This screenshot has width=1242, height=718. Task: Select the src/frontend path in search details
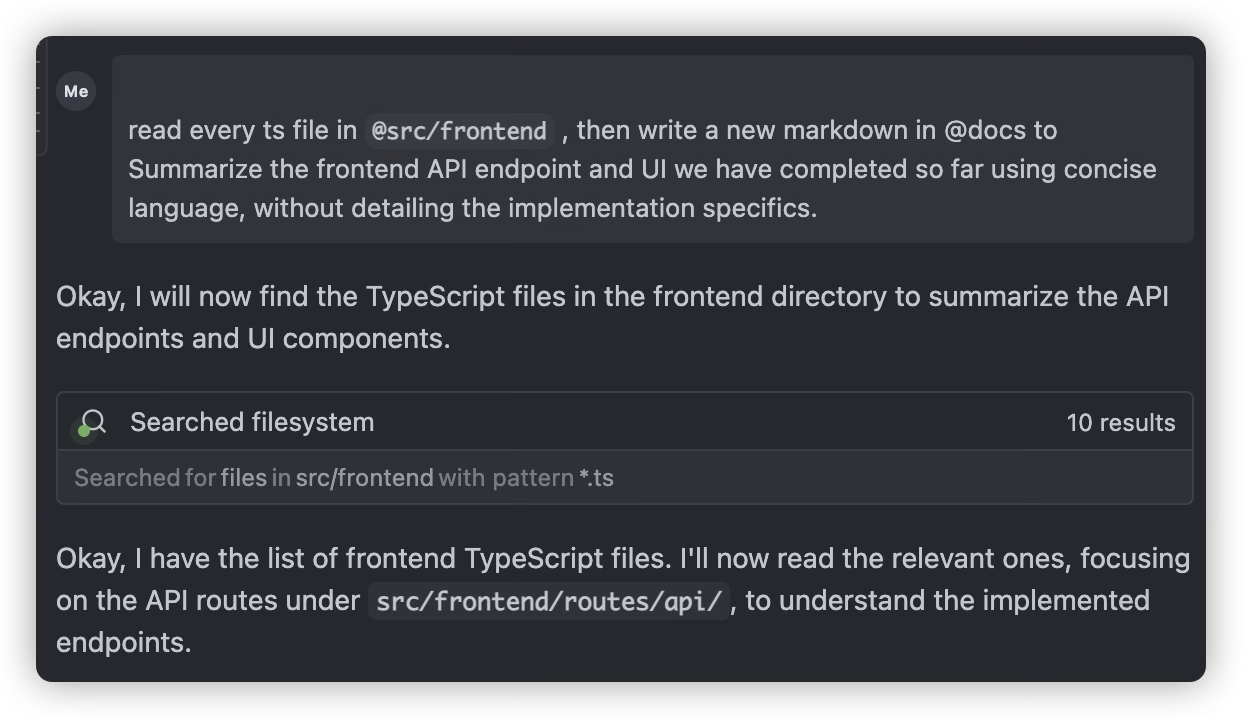[x=365, y=477]
